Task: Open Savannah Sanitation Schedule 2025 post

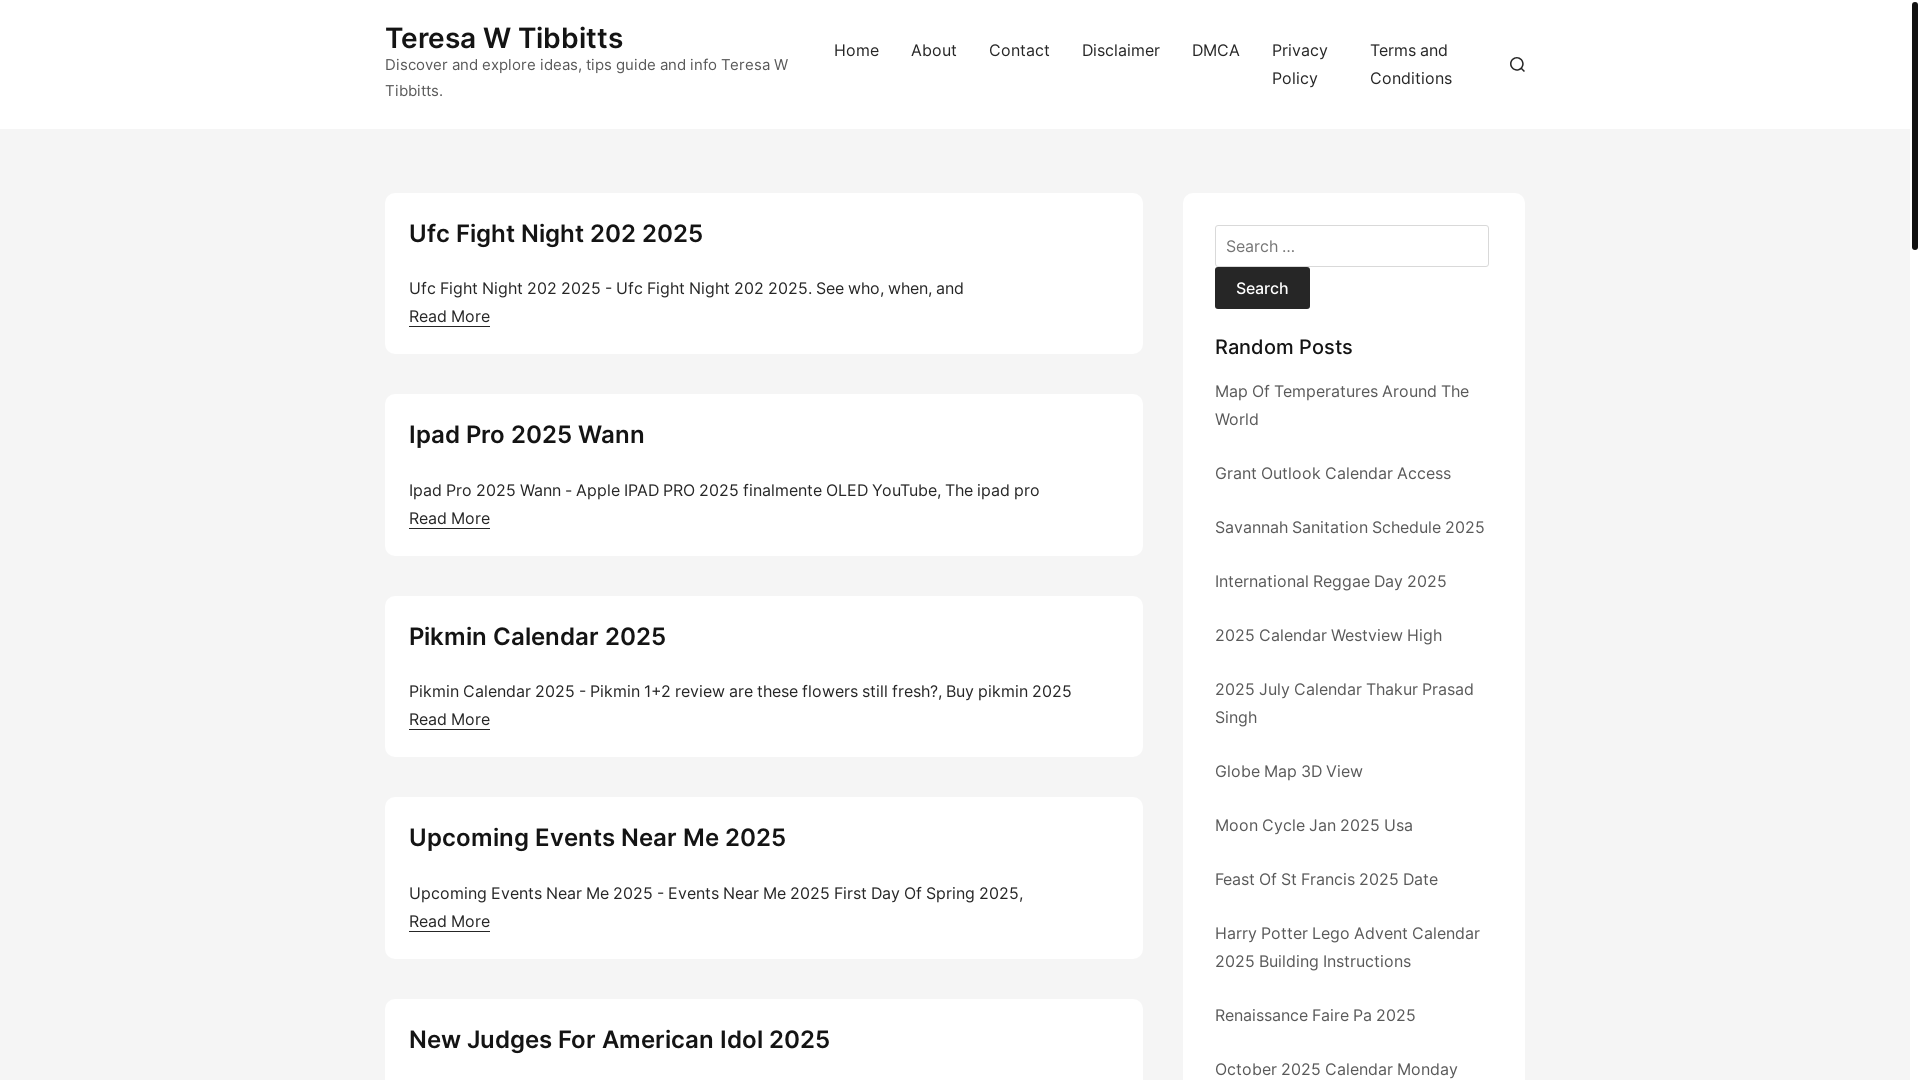Action: pos(1349,527)
